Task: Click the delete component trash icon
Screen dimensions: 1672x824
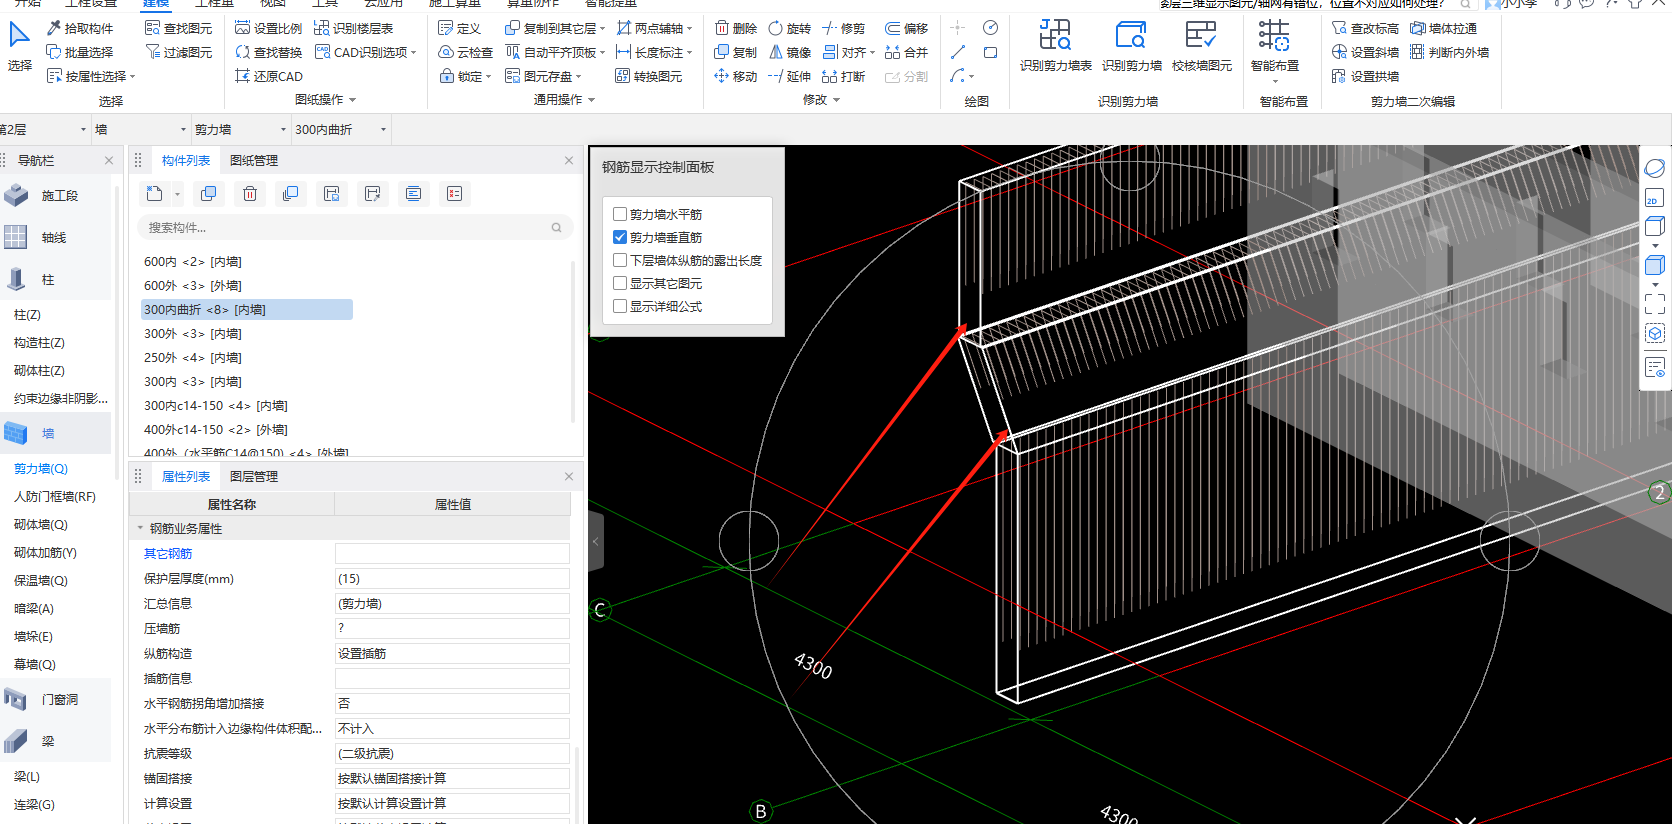Action: (x=250, y=194)
